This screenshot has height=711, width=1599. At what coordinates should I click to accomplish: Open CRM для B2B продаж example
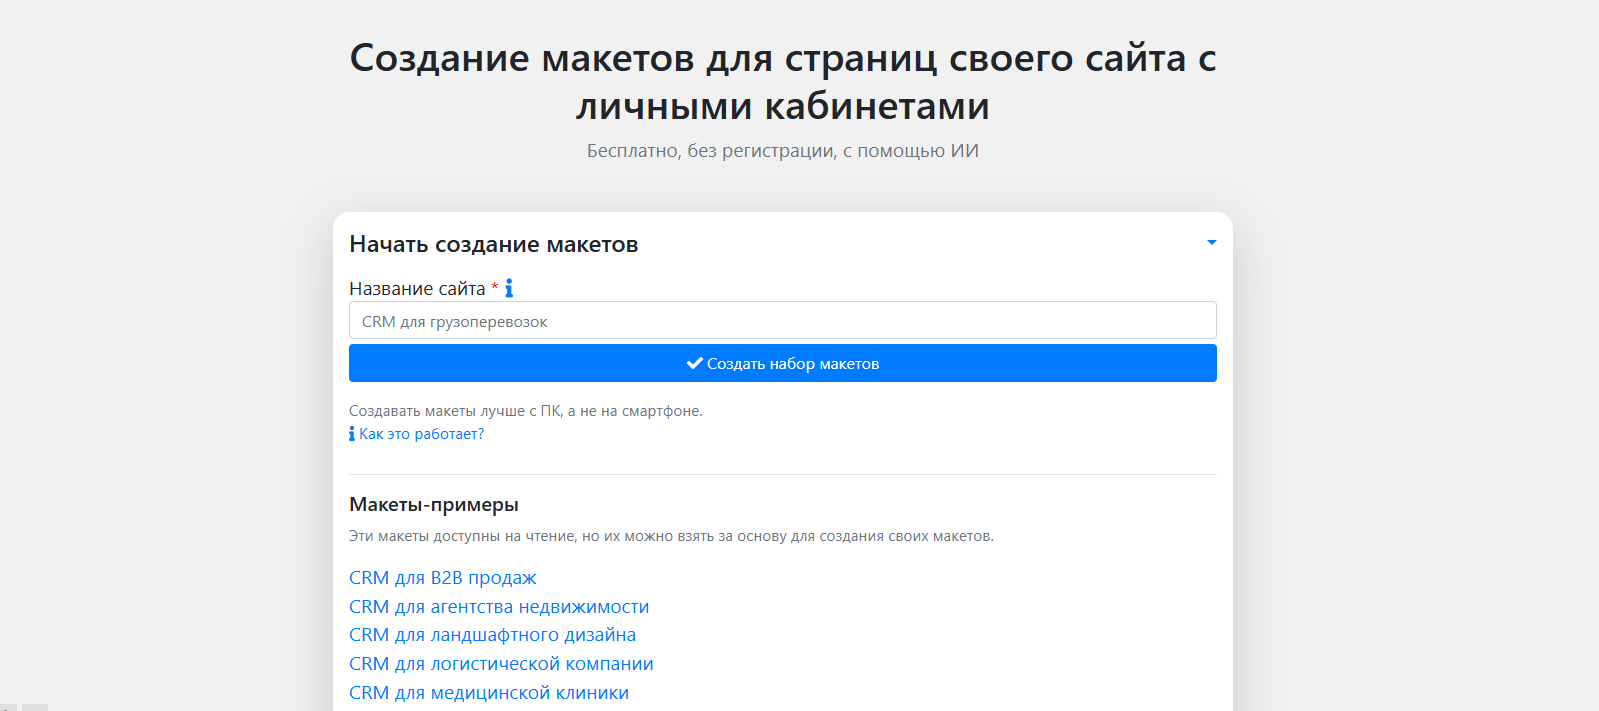coord(443,578)
